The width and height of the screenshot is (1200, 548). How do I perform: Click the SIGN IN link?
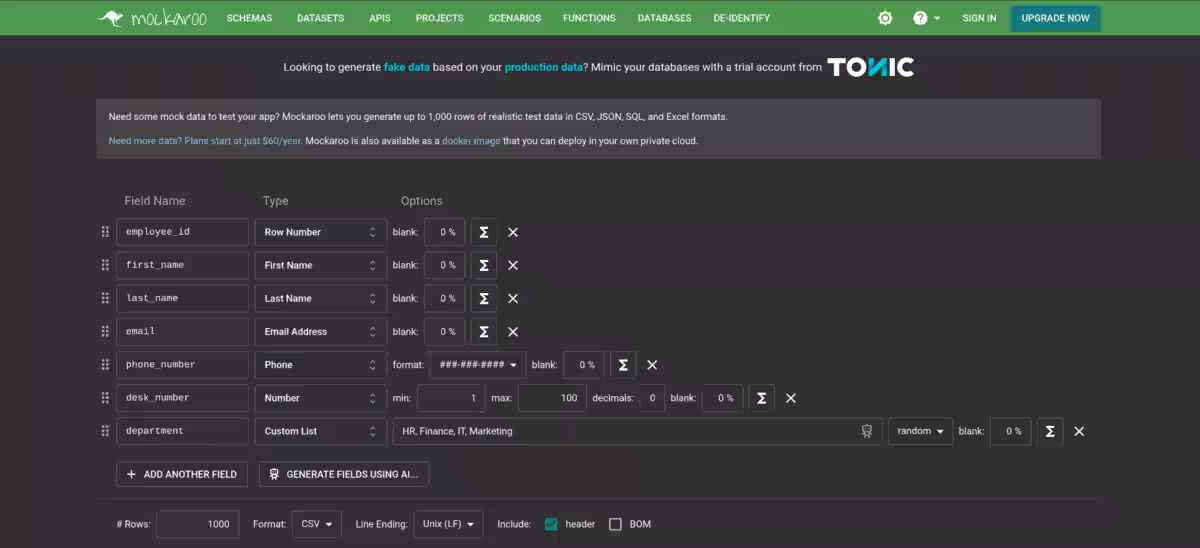[979, 18]
